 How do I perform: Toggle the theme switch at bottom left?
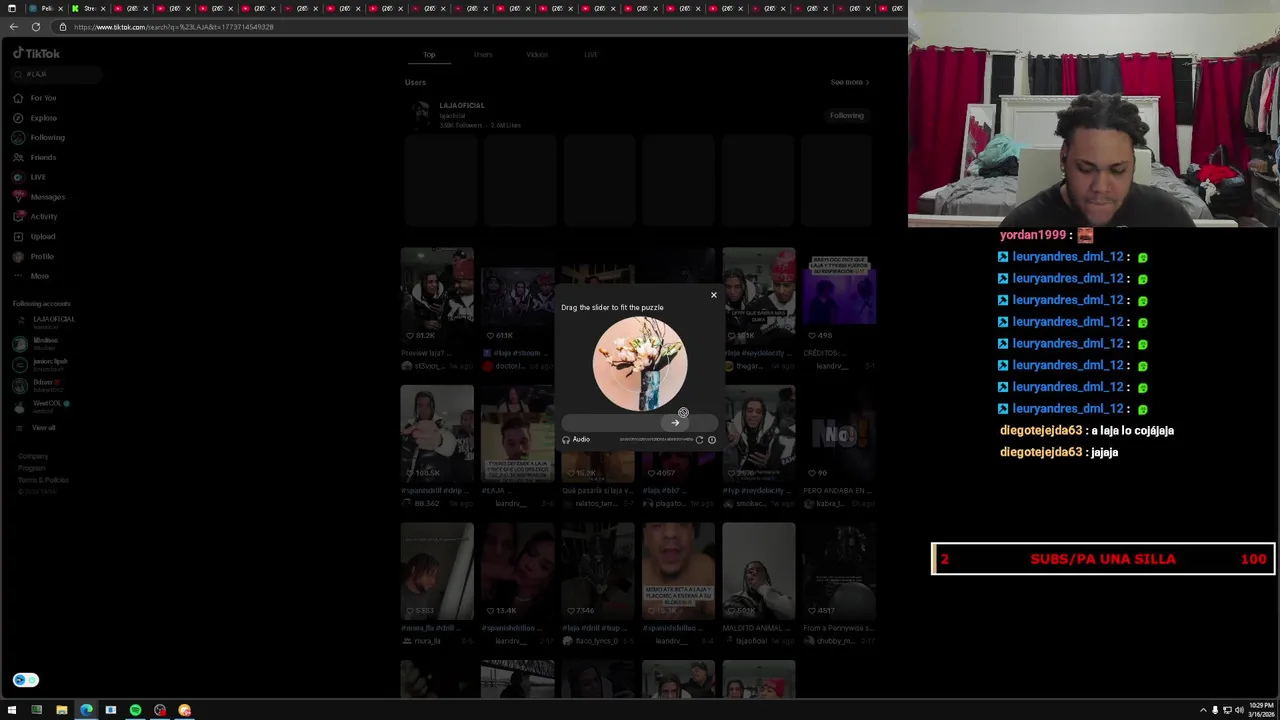click(25, 680)
